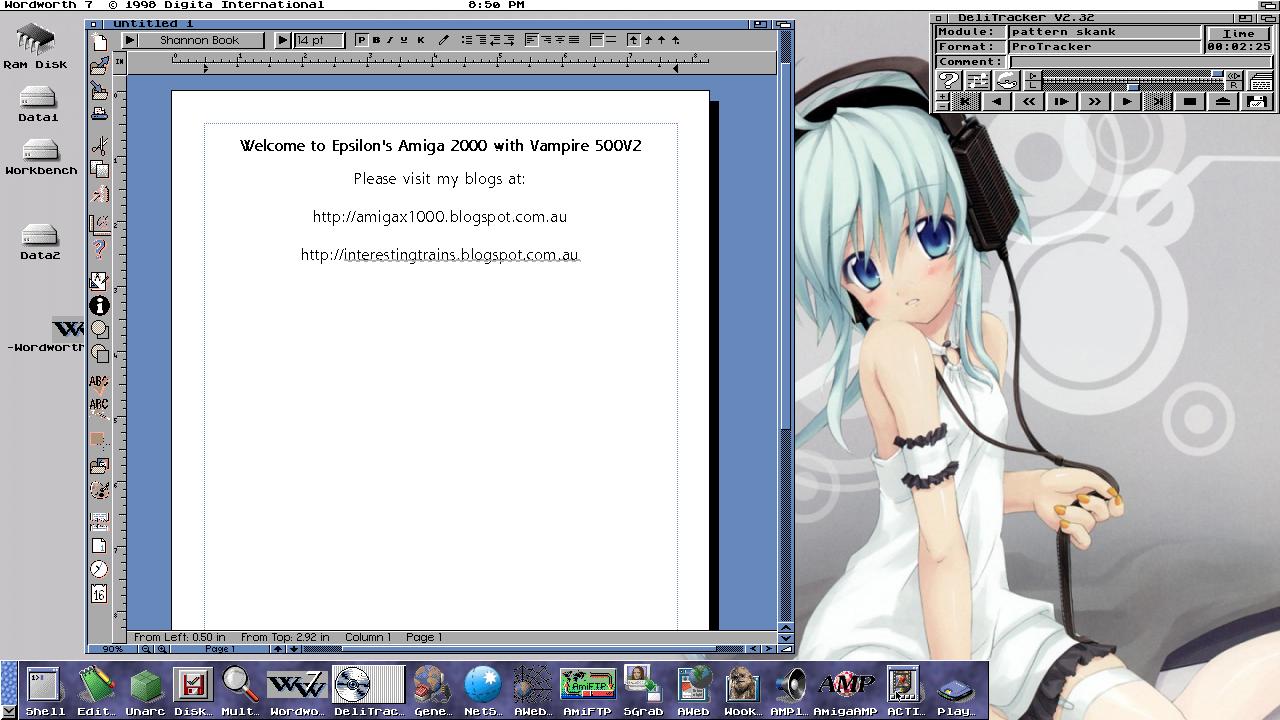Screen dimensions: 1280x720
Task: Launch NetS. globe icon in dock
Action: 483,691
